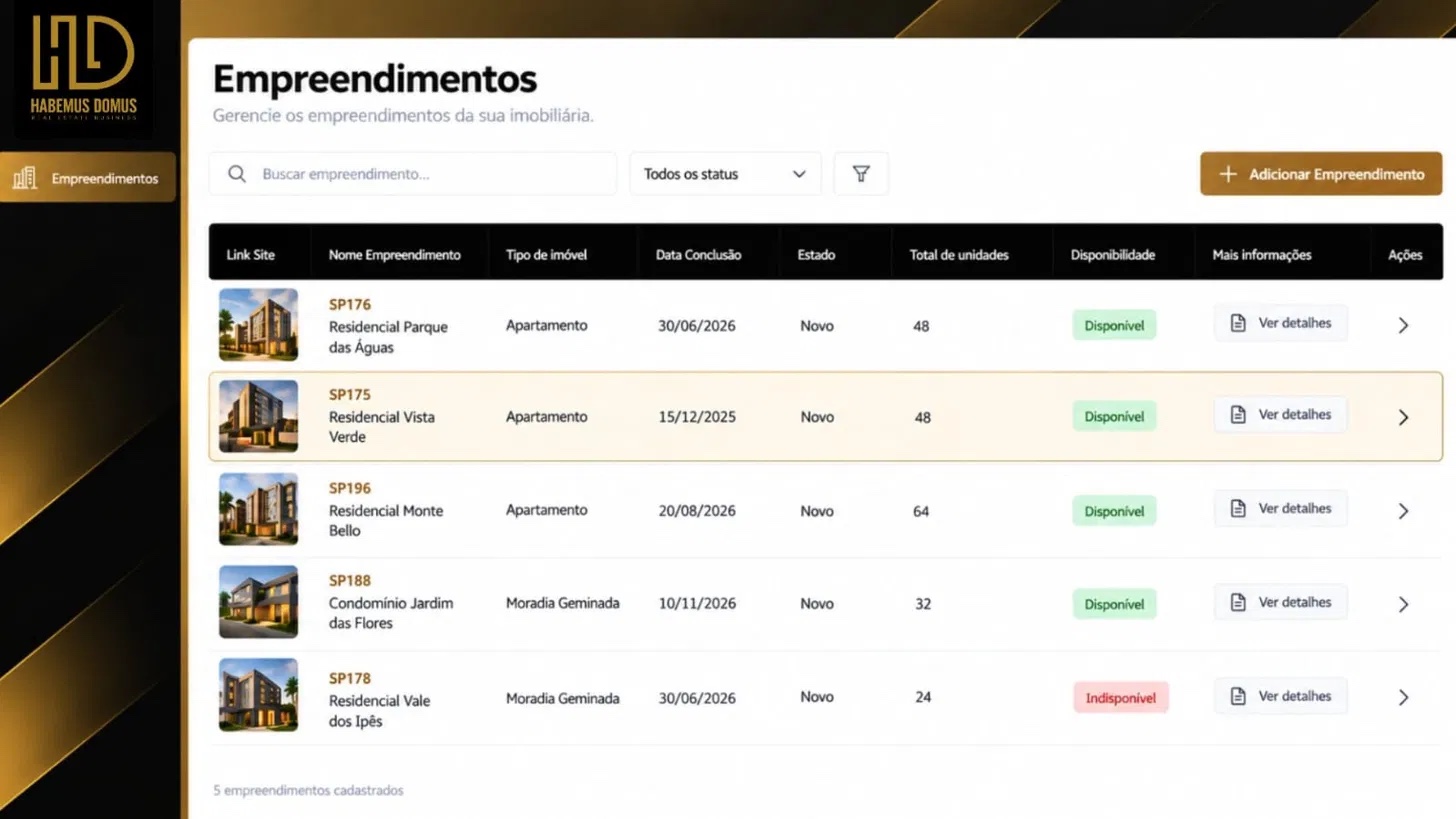Viewport: 1456px width, 819px height.
Task: Open the funnel filter button
Action: click(x=861, y=174)
